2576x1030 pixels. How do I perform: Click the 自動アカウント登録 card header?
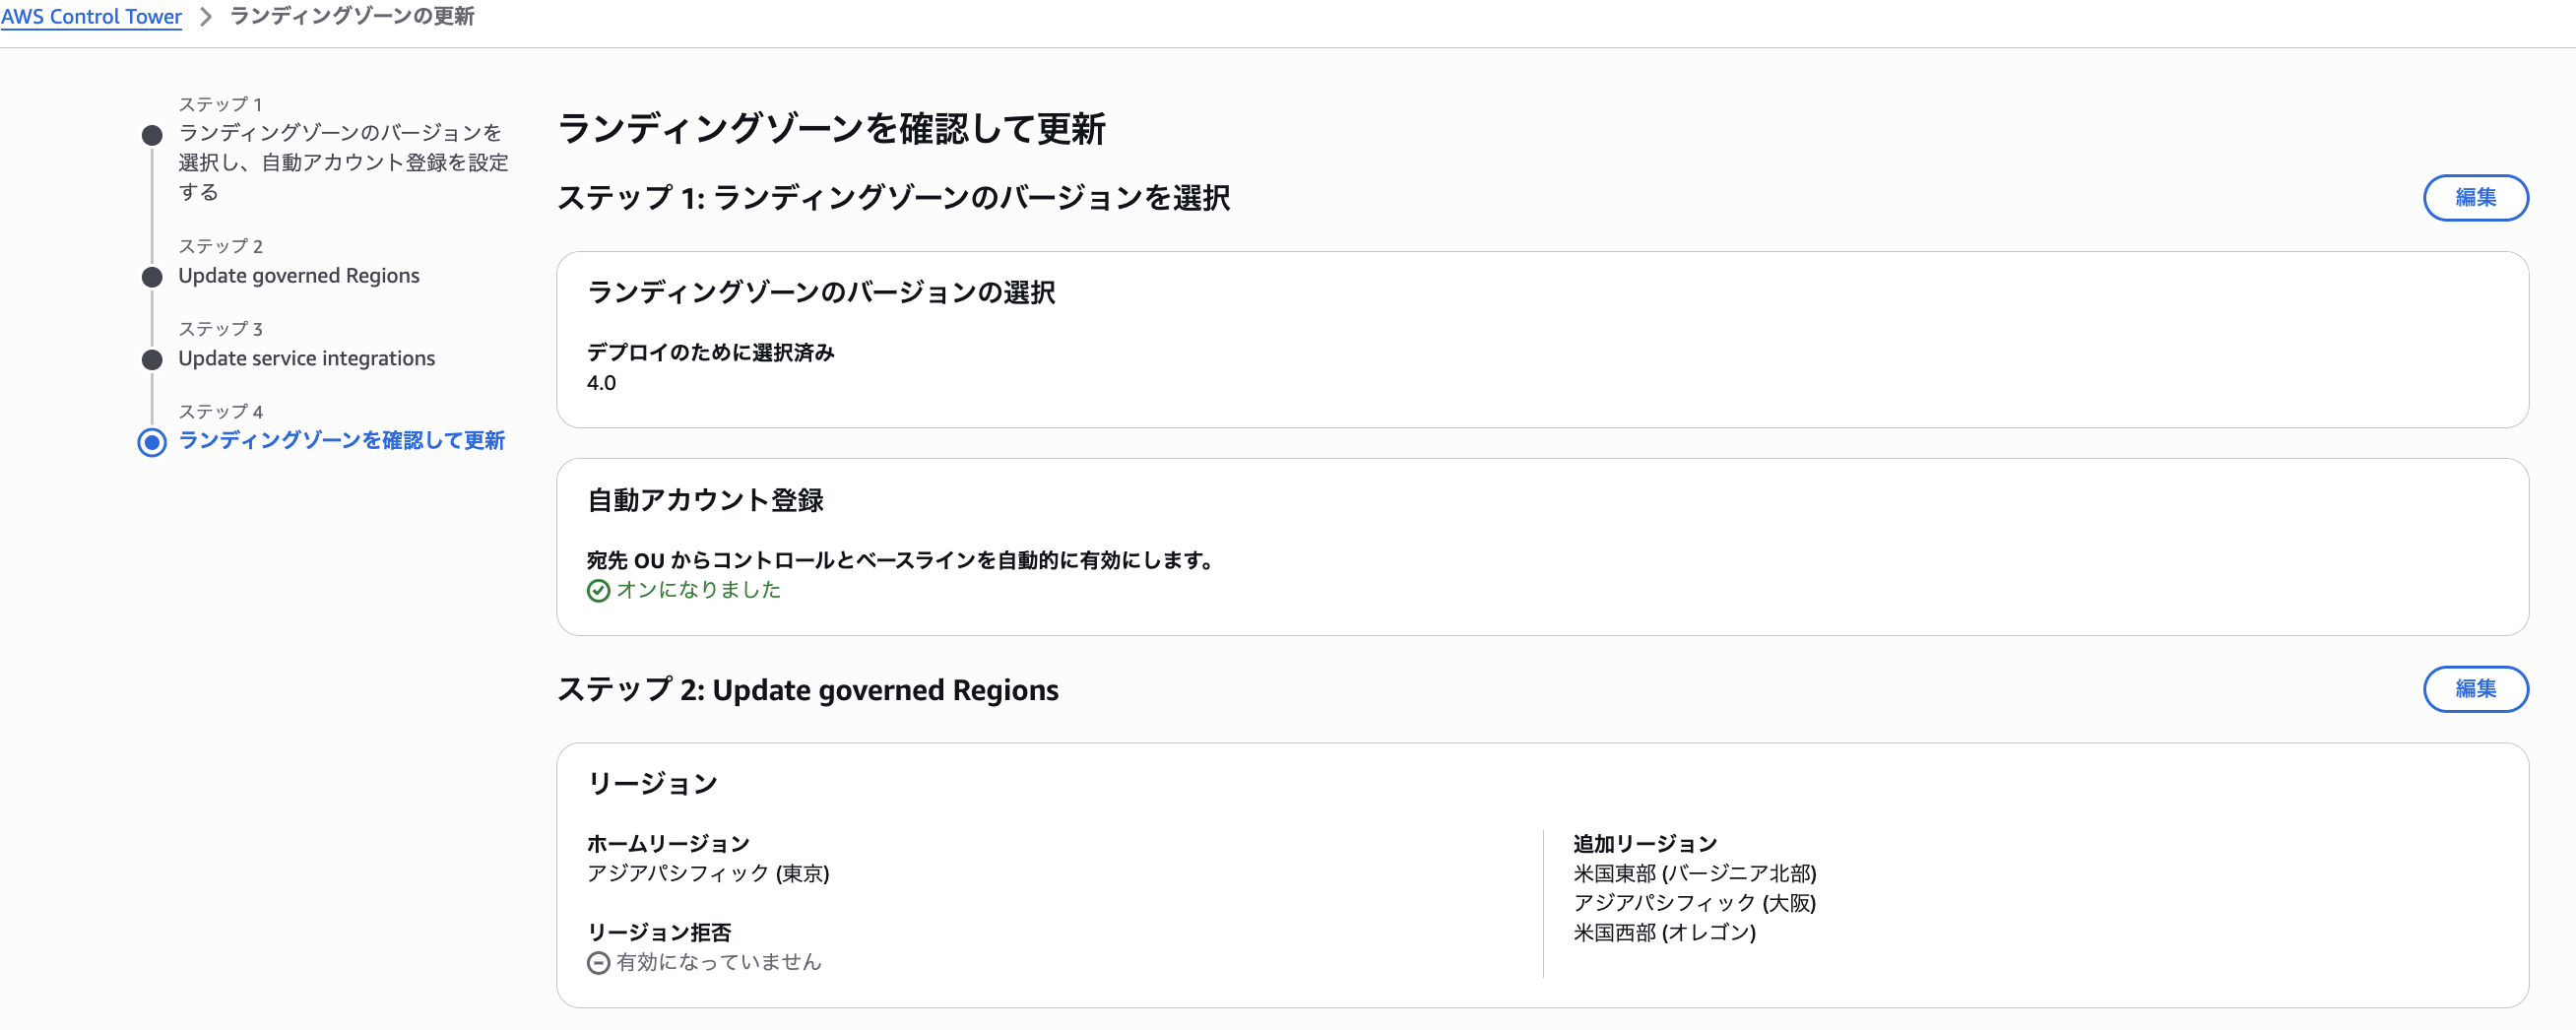(x=707, y=501)
